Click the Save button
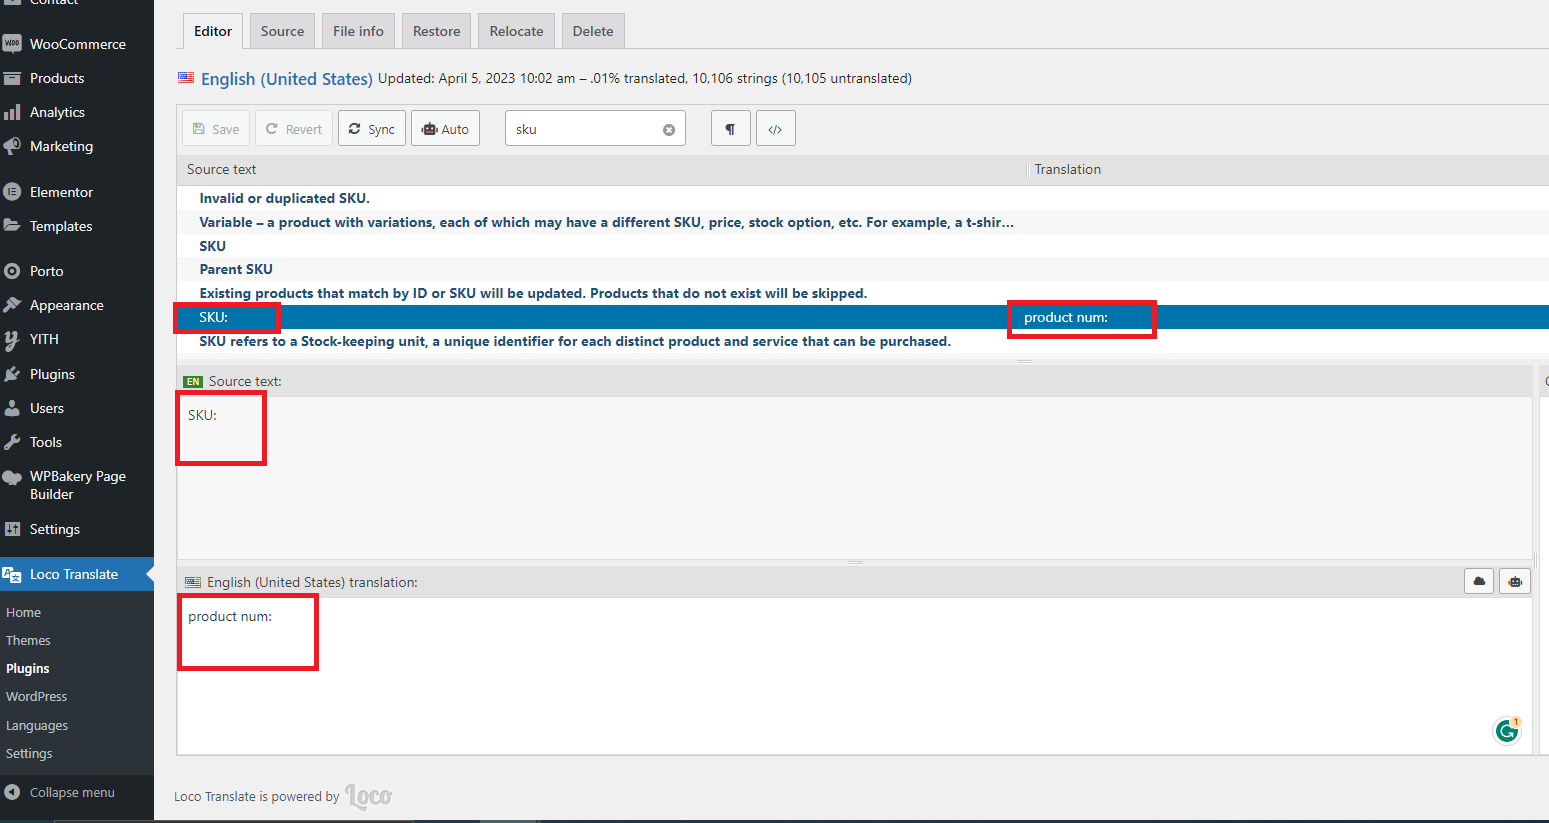Image resolution: width=1549 pixels, height=823 pixels. [216, 129]
